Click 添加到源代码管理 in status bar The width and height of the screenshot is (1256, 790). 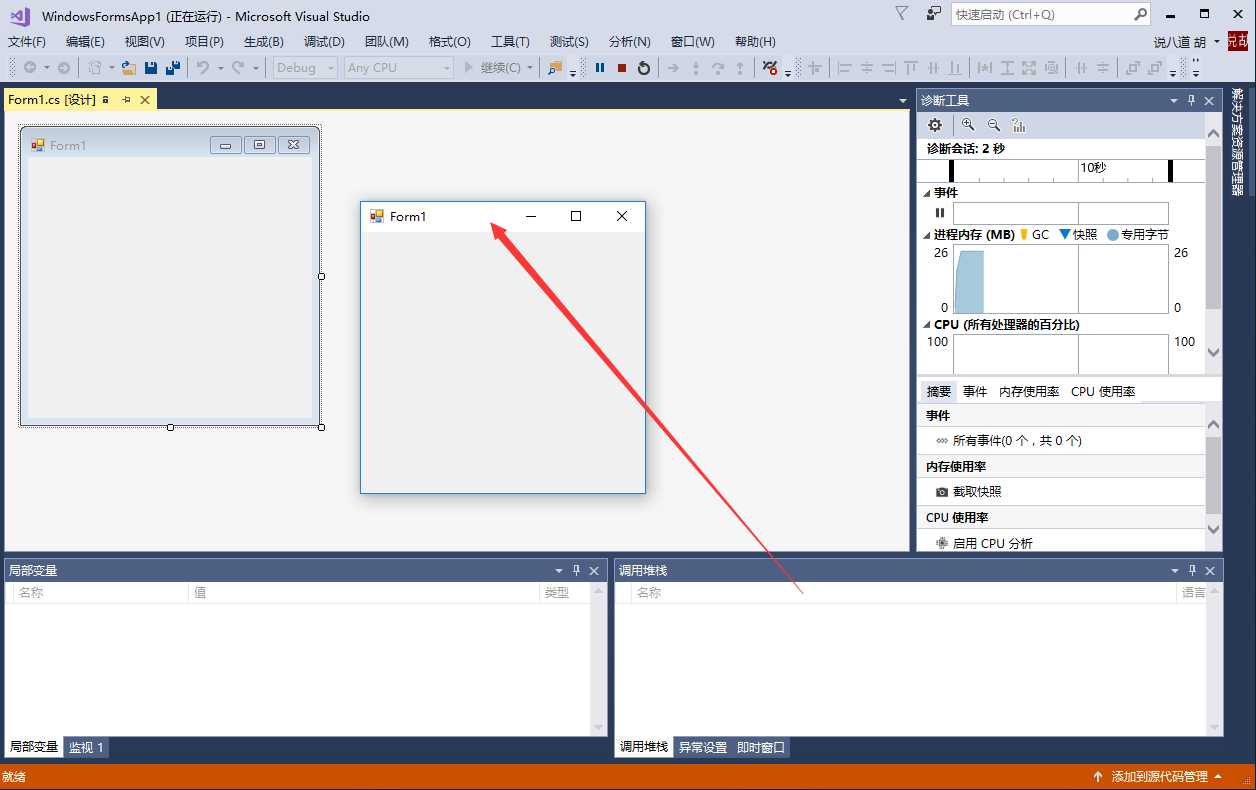[x=1160, y=777]
